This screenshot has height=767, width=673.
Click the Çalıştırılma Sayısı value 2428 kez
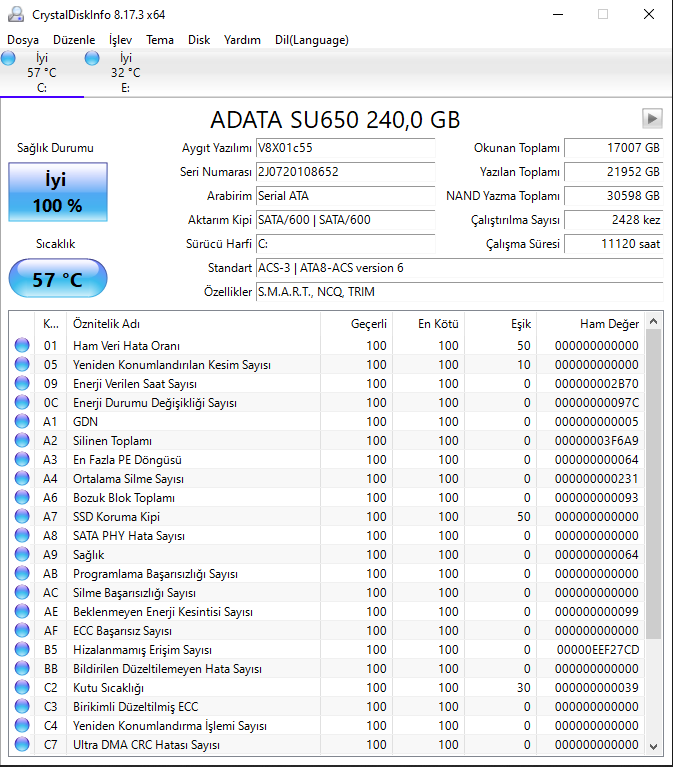tap(613, 220)
